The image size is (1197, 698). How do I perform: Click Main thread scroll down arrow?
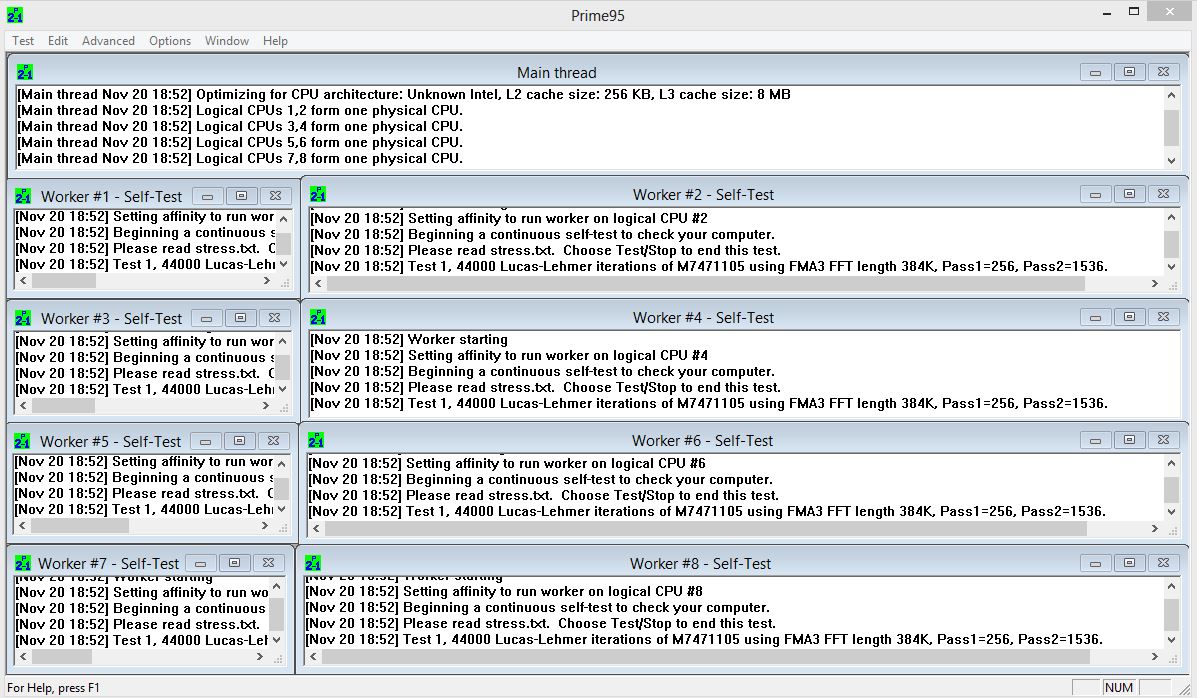tap(1171, 160)
